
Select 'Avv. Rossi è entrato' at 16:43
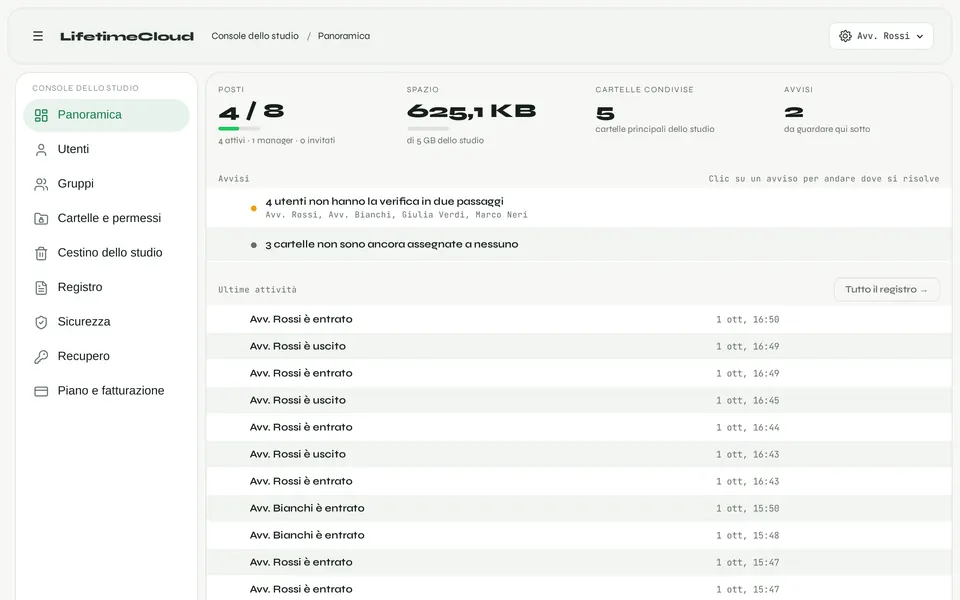click(579, 481)
